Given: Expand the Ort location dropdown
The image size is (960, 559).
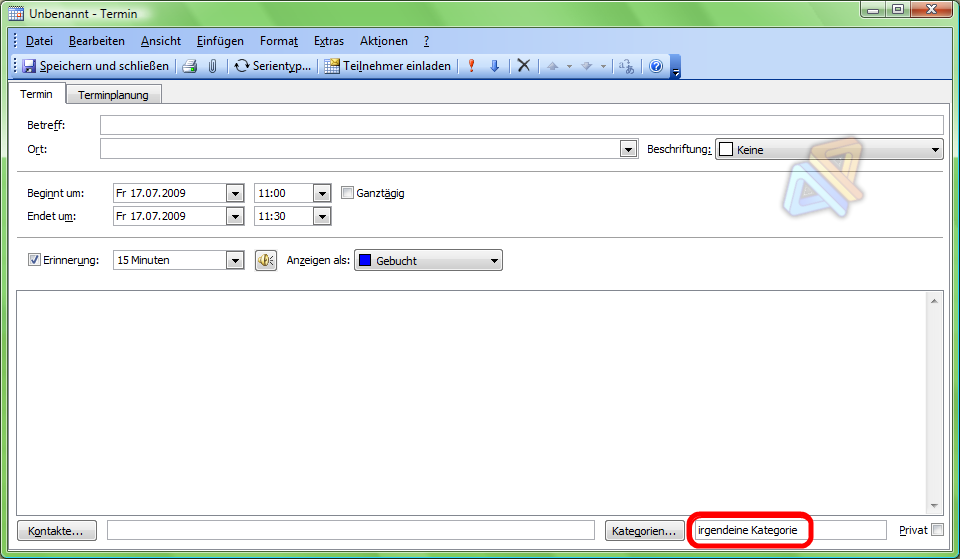Looking at the screenshot, I should (x=628, y=149).
